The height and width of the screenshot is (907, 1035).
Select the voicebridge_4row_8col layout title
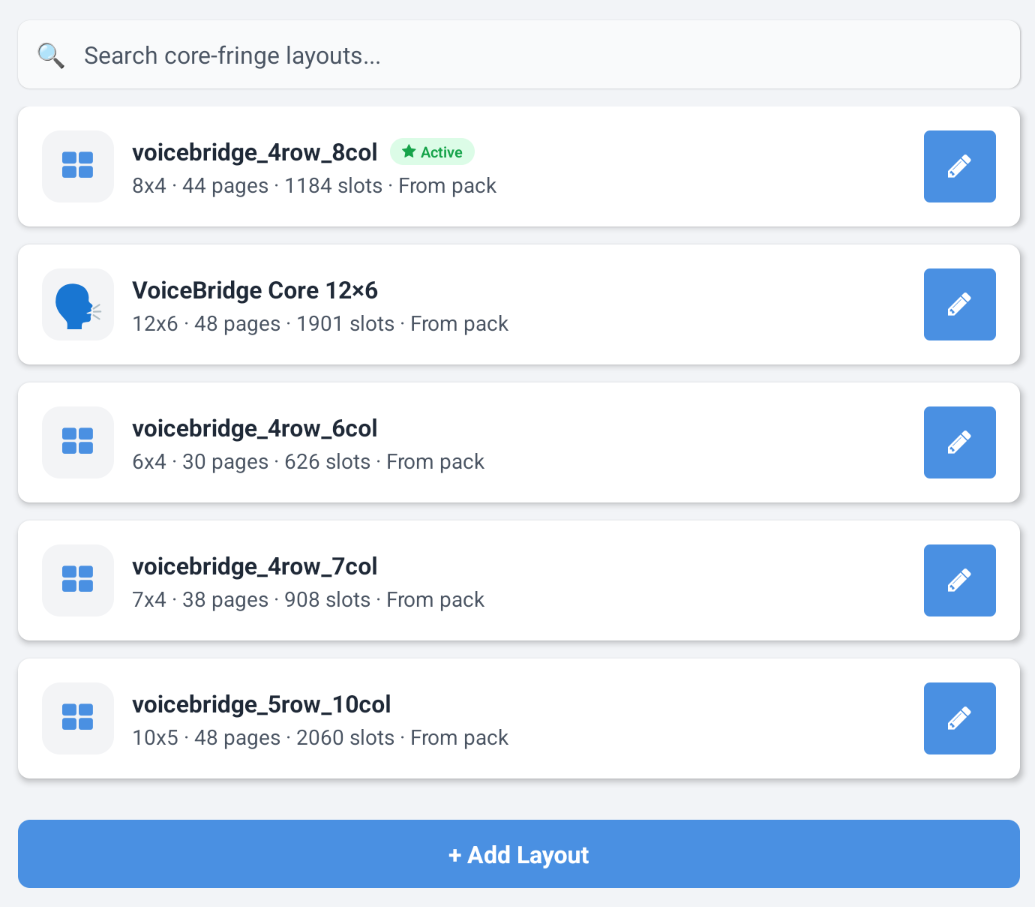point(254,152)
